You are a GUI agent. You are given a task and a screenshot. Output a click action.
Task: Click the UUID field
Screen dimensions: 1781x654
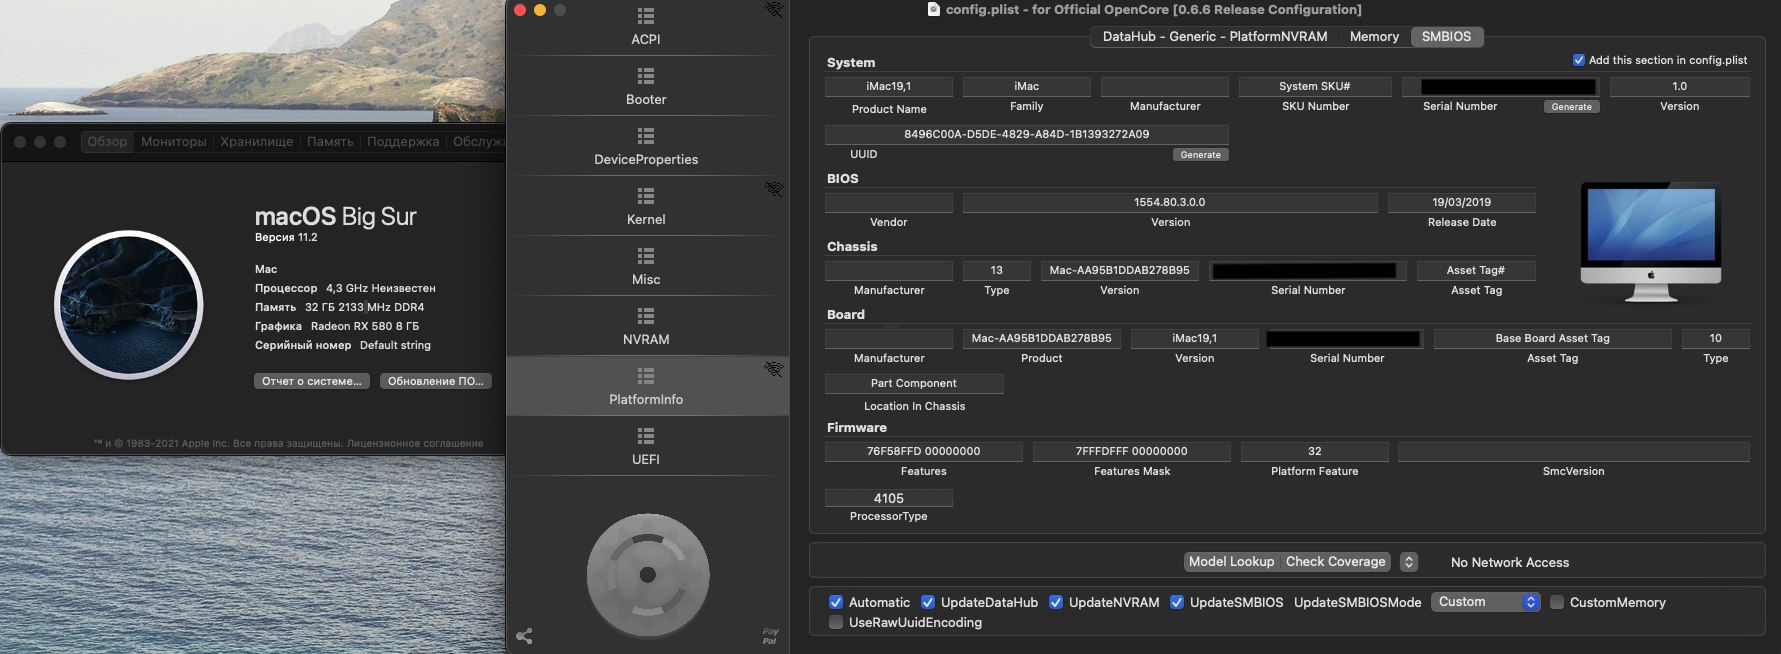[x=1026, y=134]
